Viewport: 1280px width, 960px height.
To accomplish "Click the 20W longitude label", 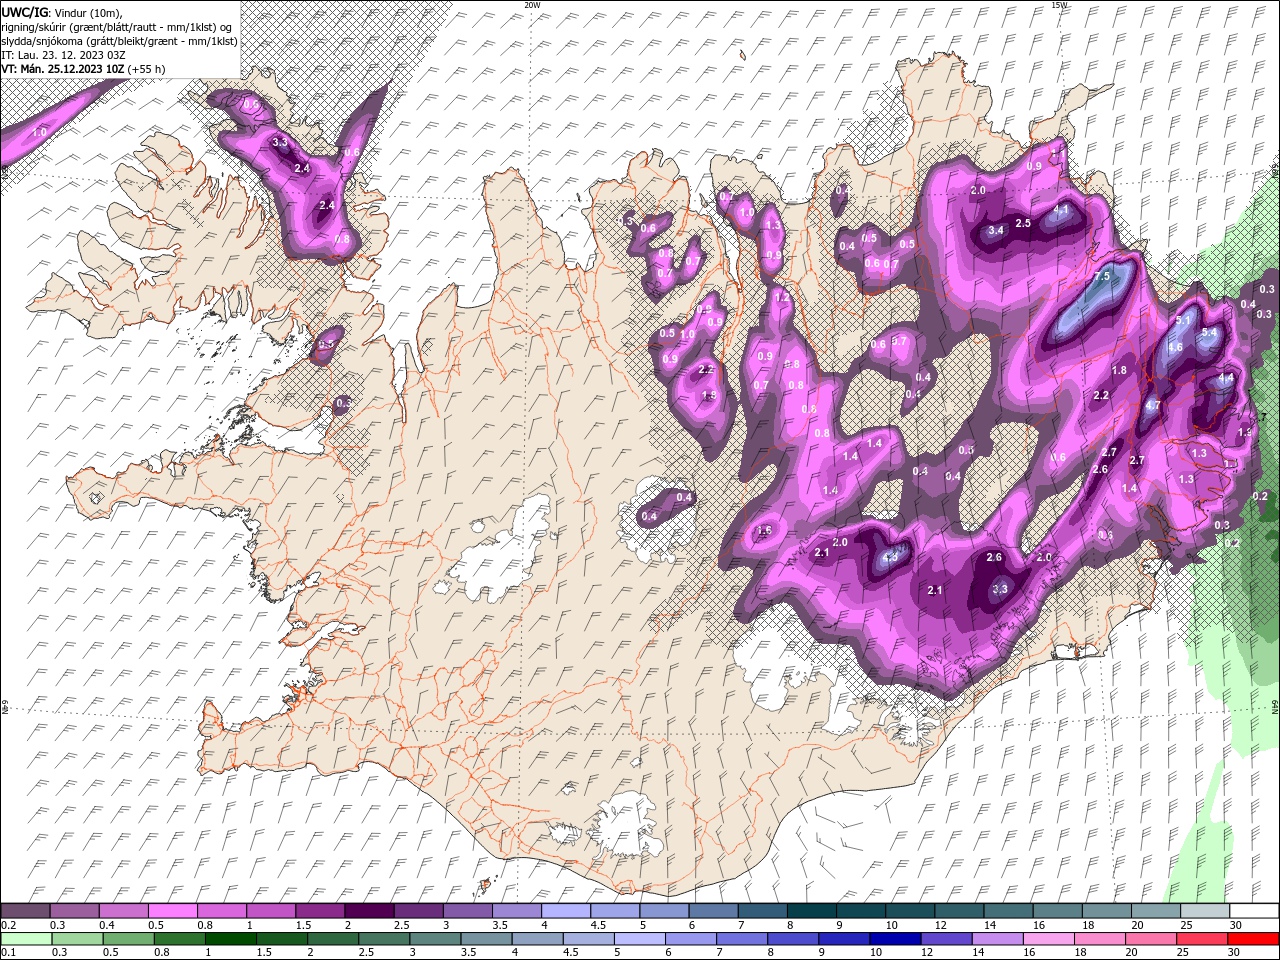I will click(x=532, y=5).
